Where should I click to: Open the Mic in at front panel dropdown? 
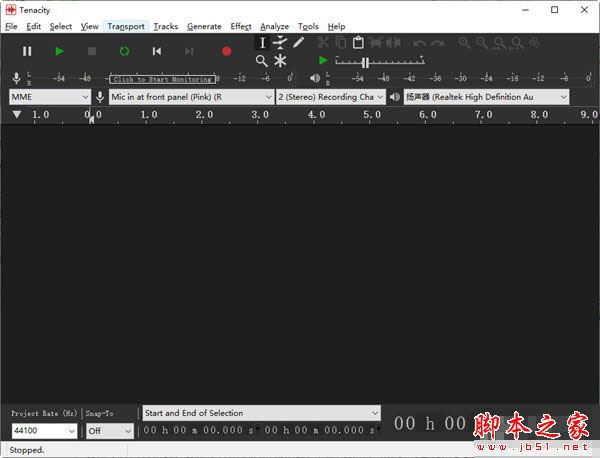(x=191, y=97)
